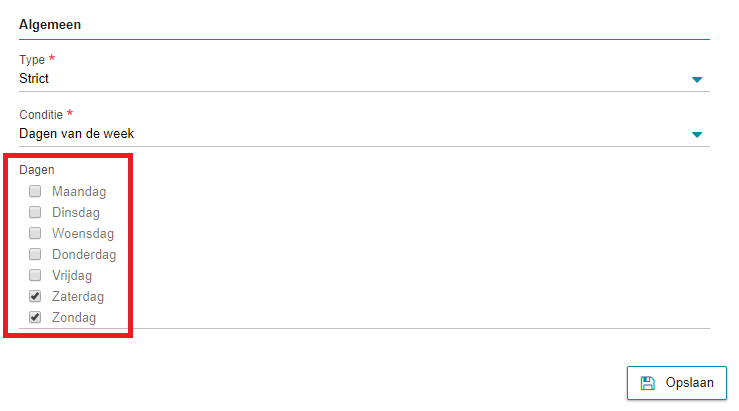Click the Dagen group label
This screenshot has height=411, width=739.
pyautogui.click(x=37, y=170)
